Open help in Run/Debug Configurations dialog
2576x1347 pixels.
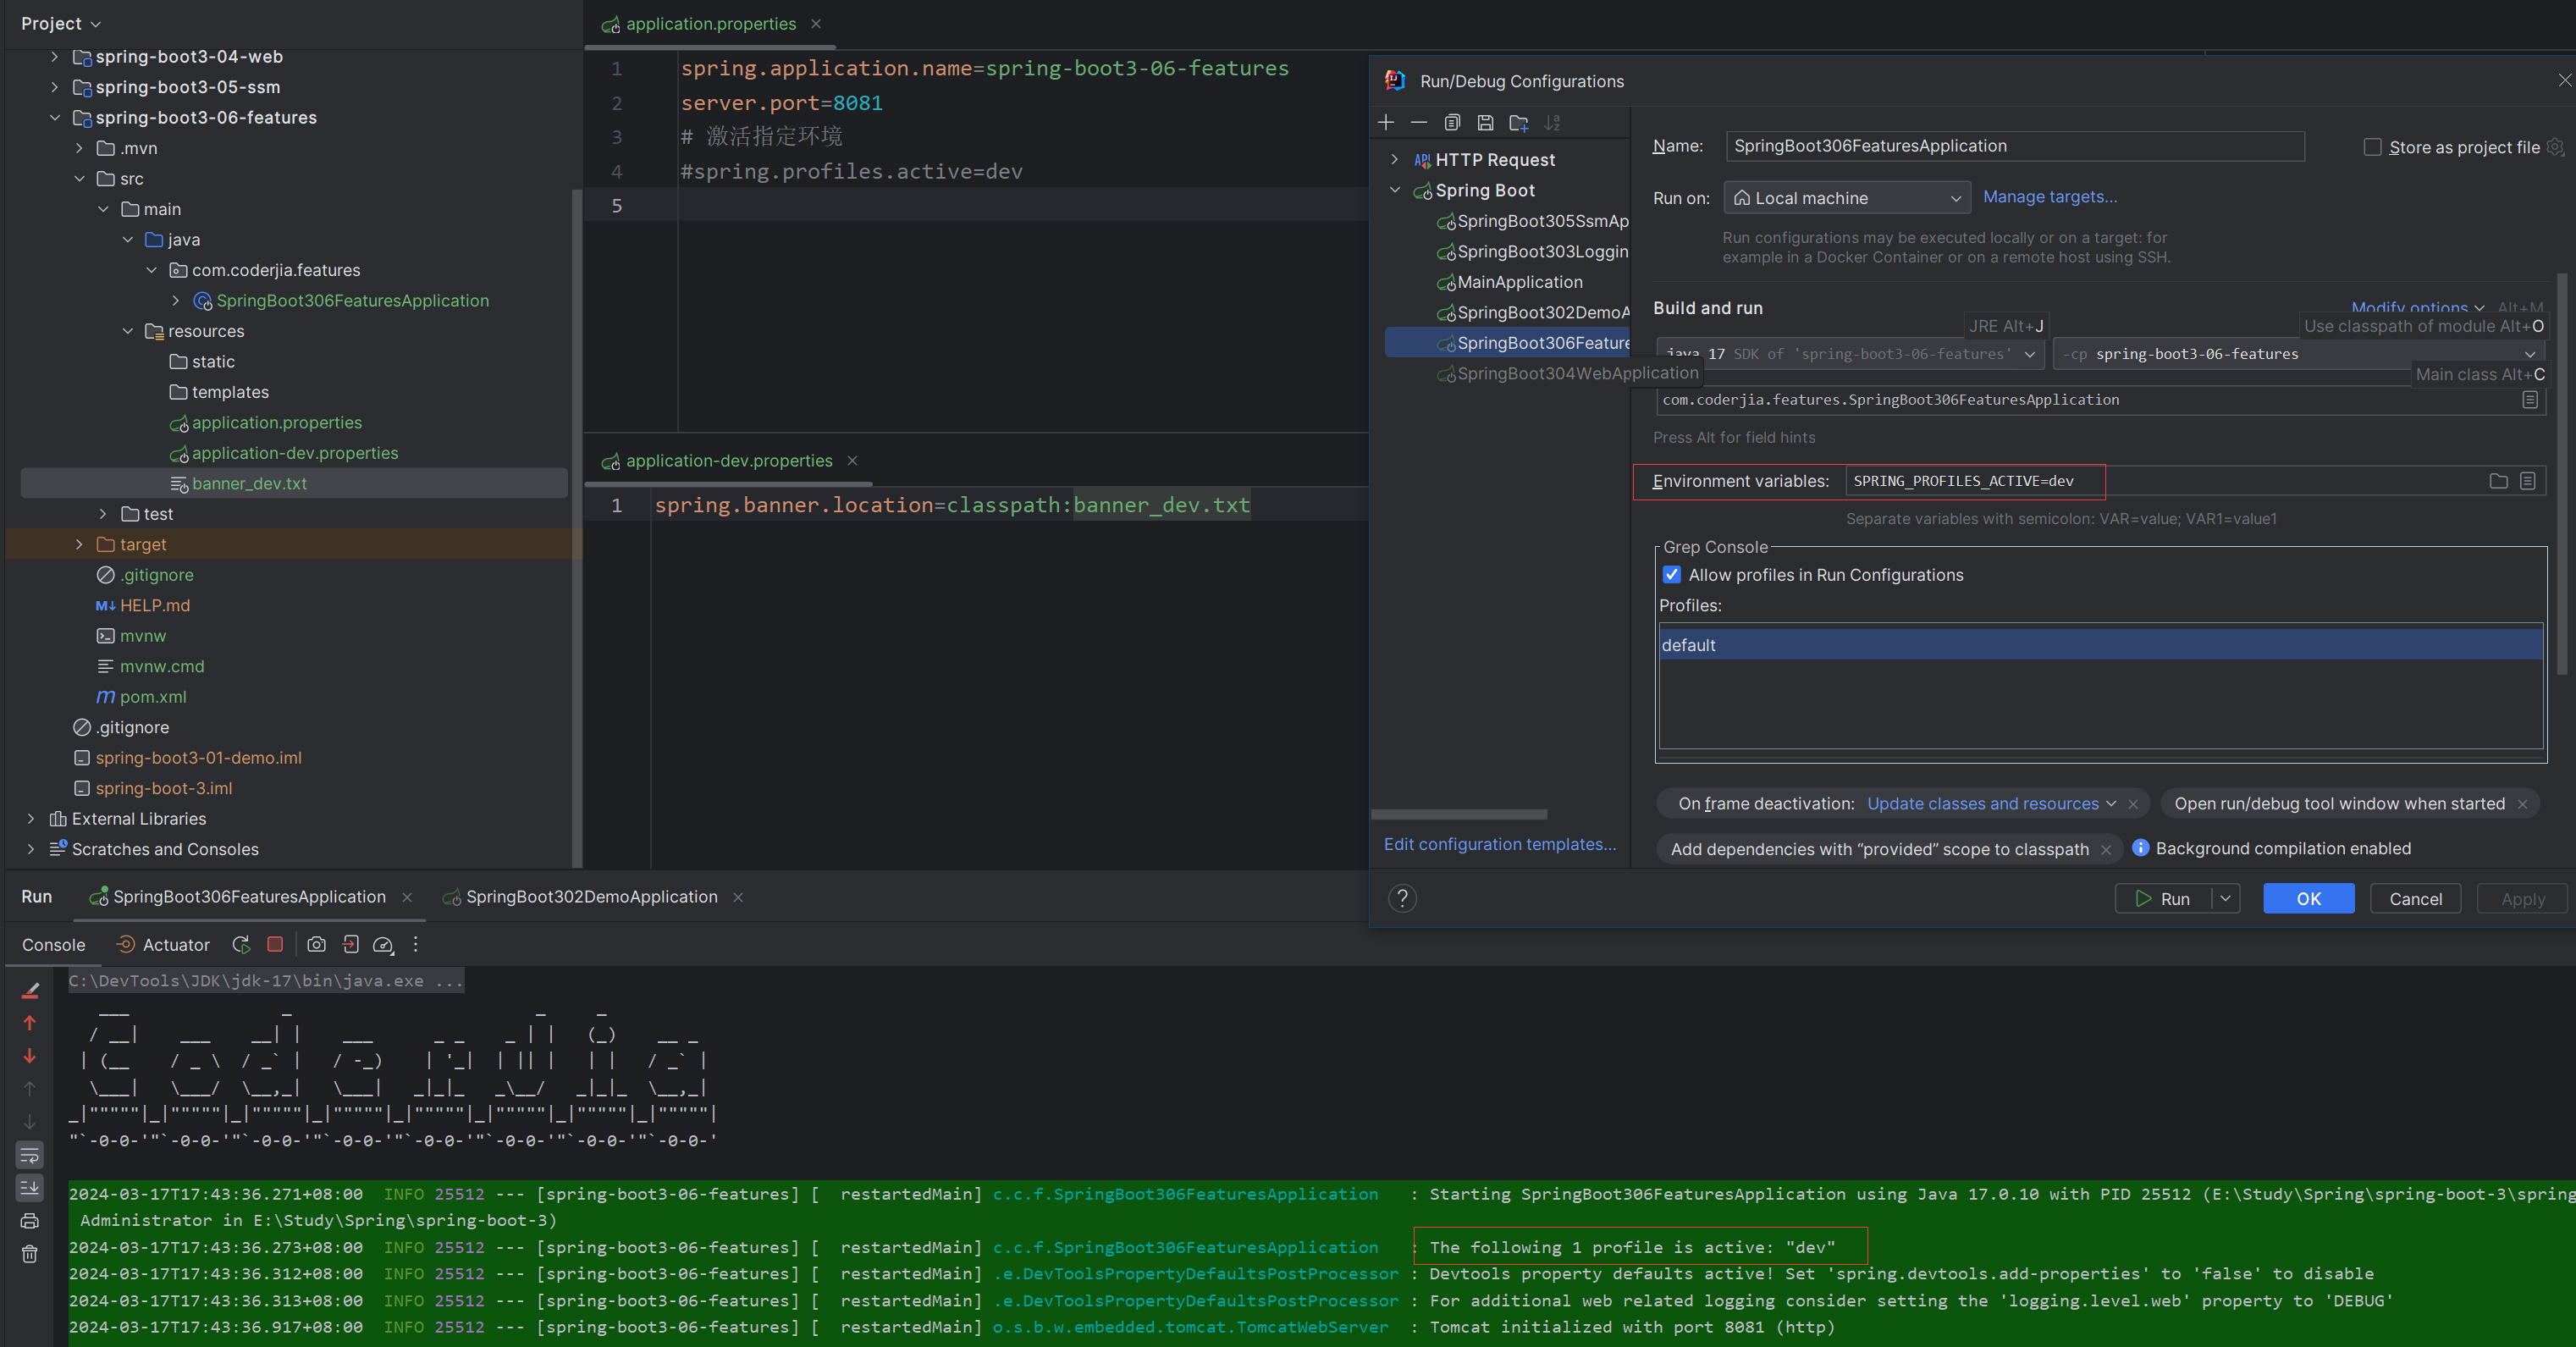tap(1402, 898)
